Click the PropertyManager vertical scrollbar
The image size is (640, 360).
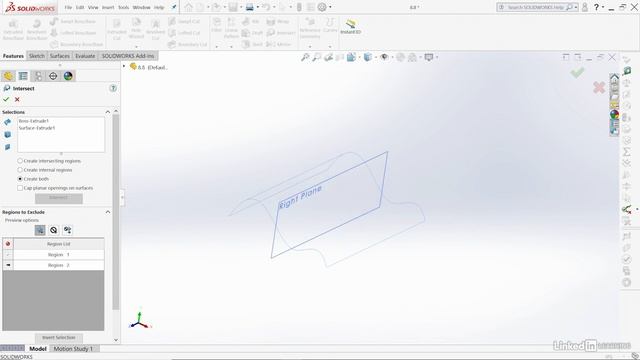(116, 212)
